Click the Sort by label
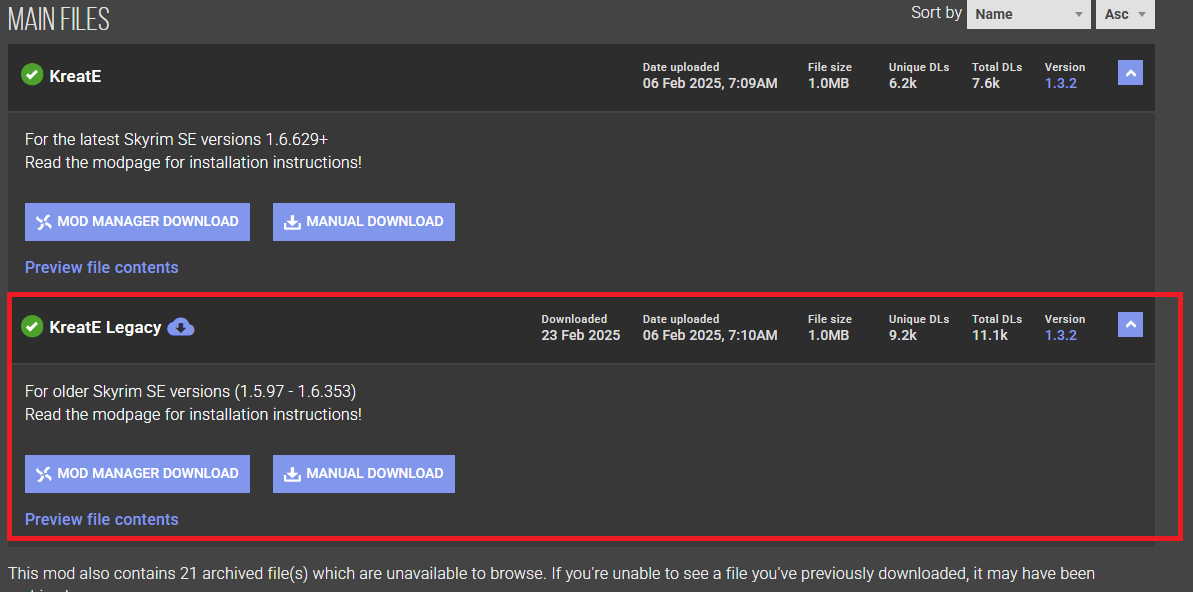The image size is (1193, 592). (x=937, y=13)
